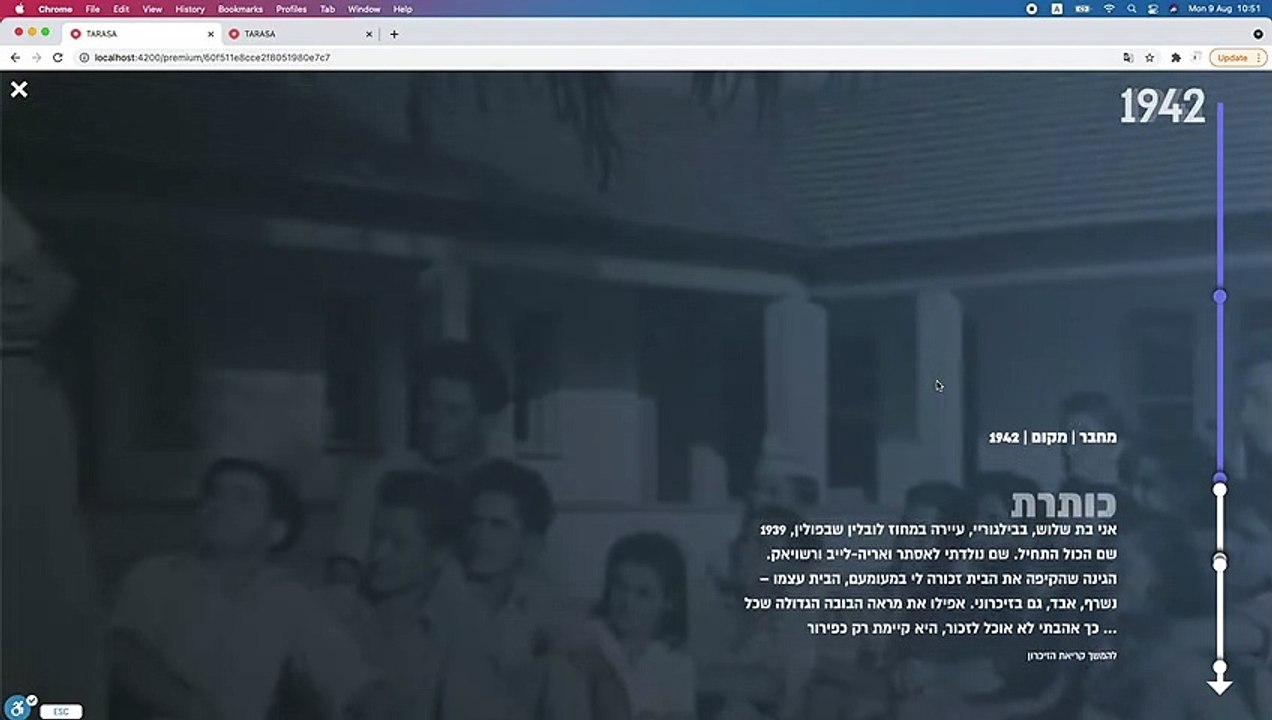The height and width of the screenshot is (720, 1272).
Task: Open the Apple menu
Action: pyautogui.click(x=19, y=9)
